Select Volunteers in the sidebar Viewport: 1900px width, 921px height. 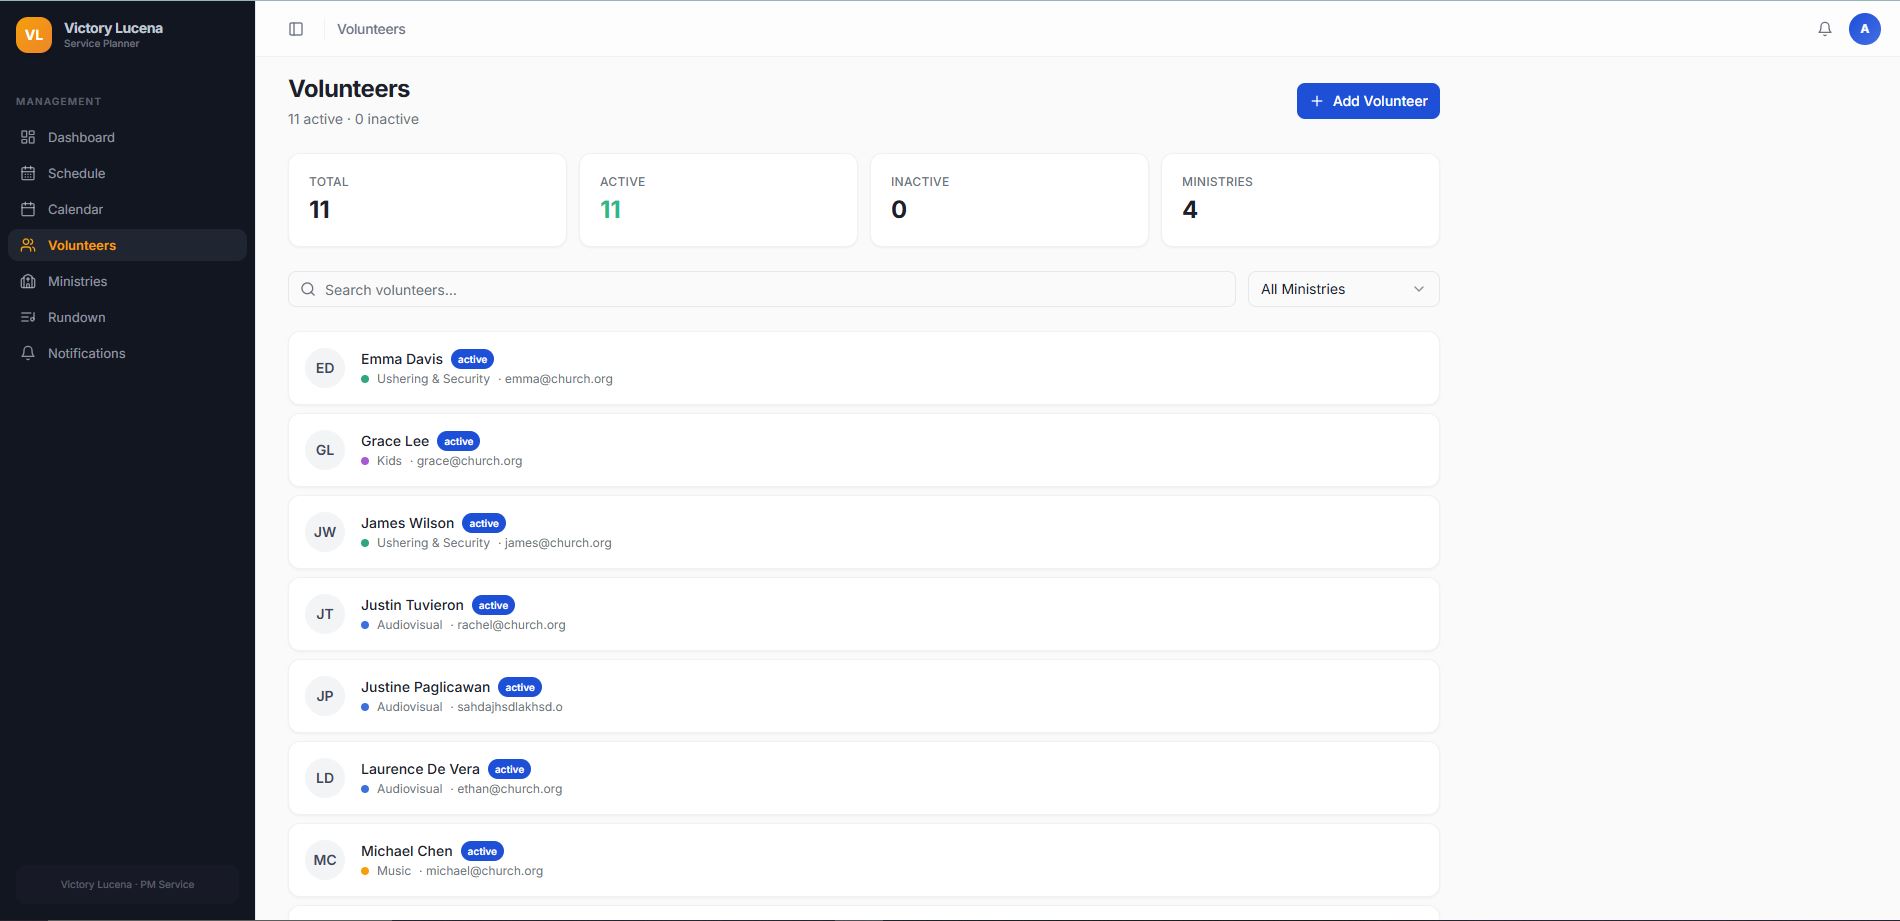(127, 245)
